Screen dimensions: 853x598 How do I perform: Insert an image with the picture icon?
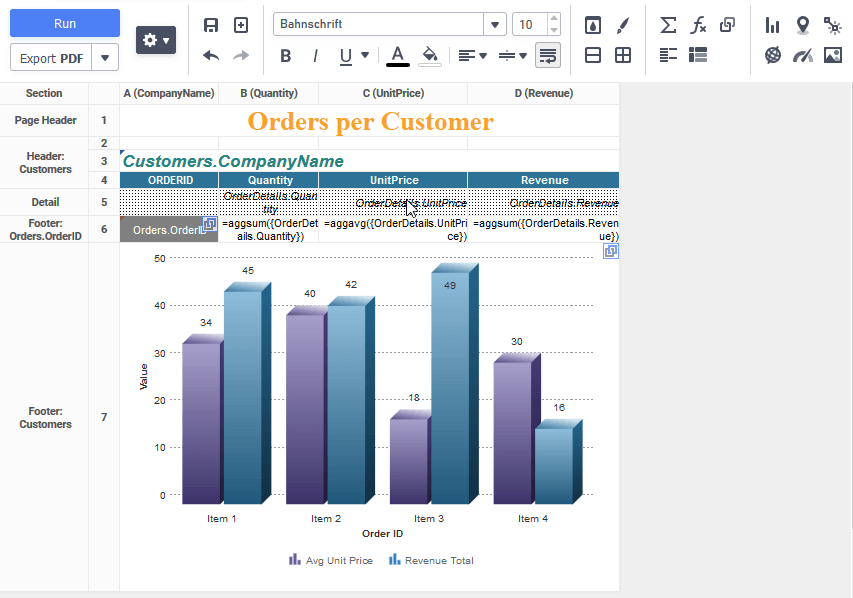[833, 55]
